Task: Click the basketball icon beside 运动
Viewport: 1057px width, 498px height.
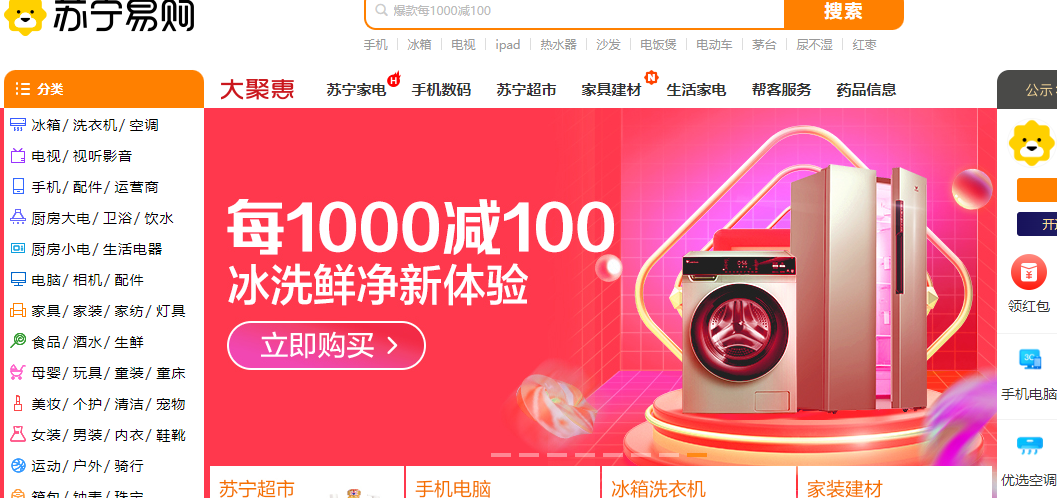Action: coord(18,466)
